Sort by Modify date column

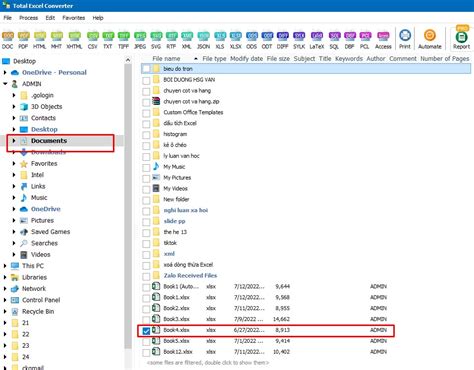[x=246, y=59]
